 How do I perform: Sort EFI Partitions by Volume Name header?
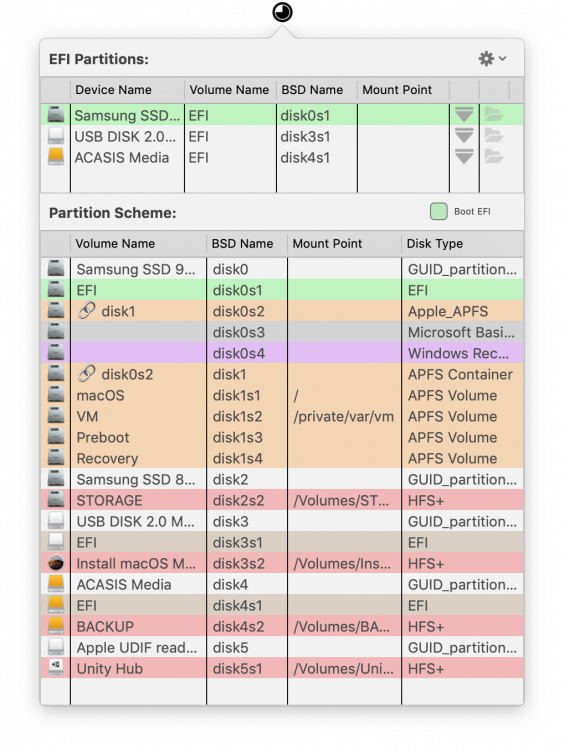230,90
